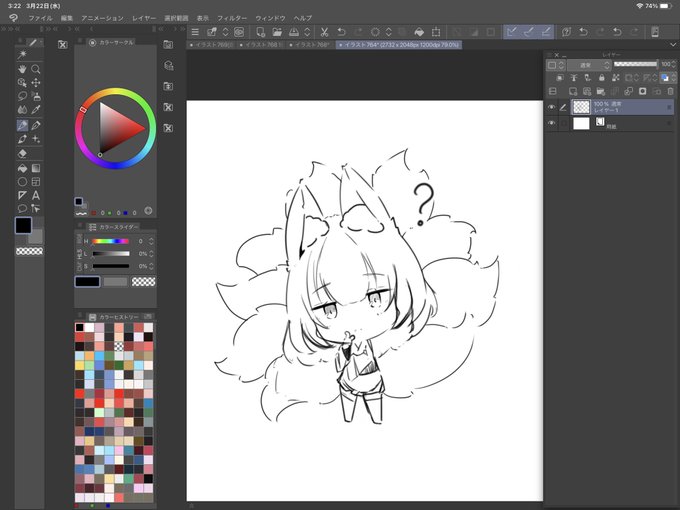Screen dimensions: 680x510
Task: Click the Fill icon in command bar
Action: (419, 32)
